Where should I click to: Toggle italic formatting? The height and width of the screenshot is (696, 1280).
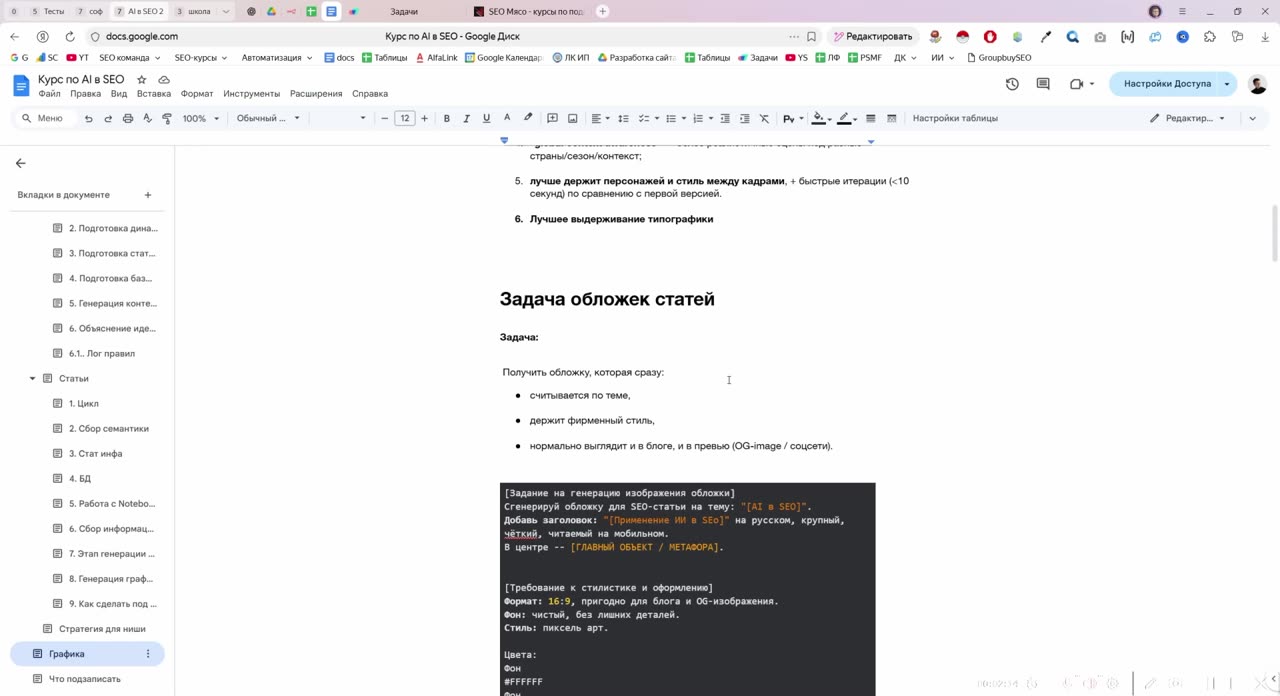coord(467,118)
